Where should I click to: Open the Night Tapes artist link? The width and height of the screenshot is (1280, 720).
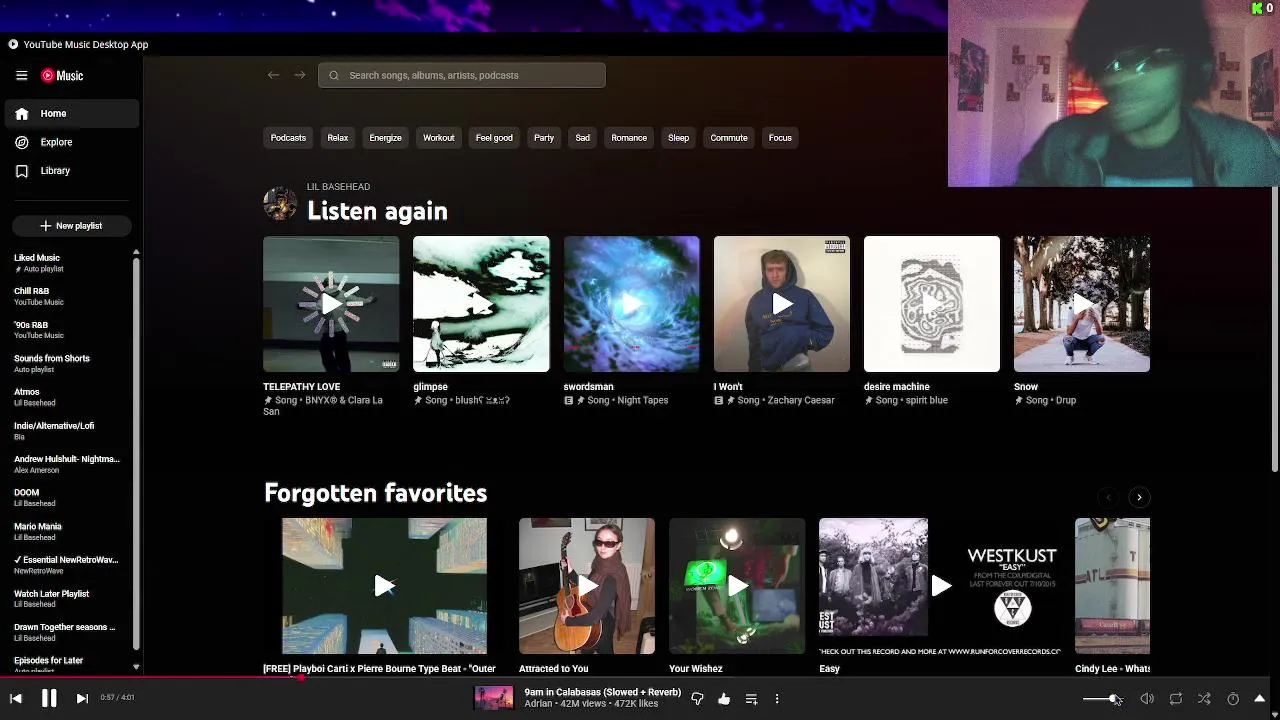pyautogui.click(x=642, y=400)
